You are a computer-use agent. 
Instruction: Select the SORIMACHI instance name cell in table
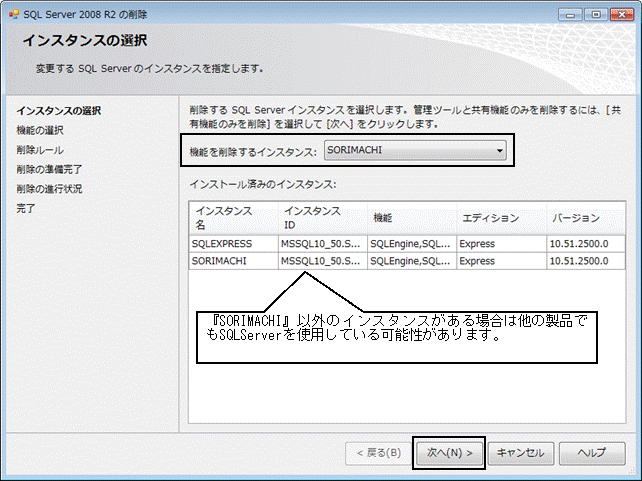(234, 261)
